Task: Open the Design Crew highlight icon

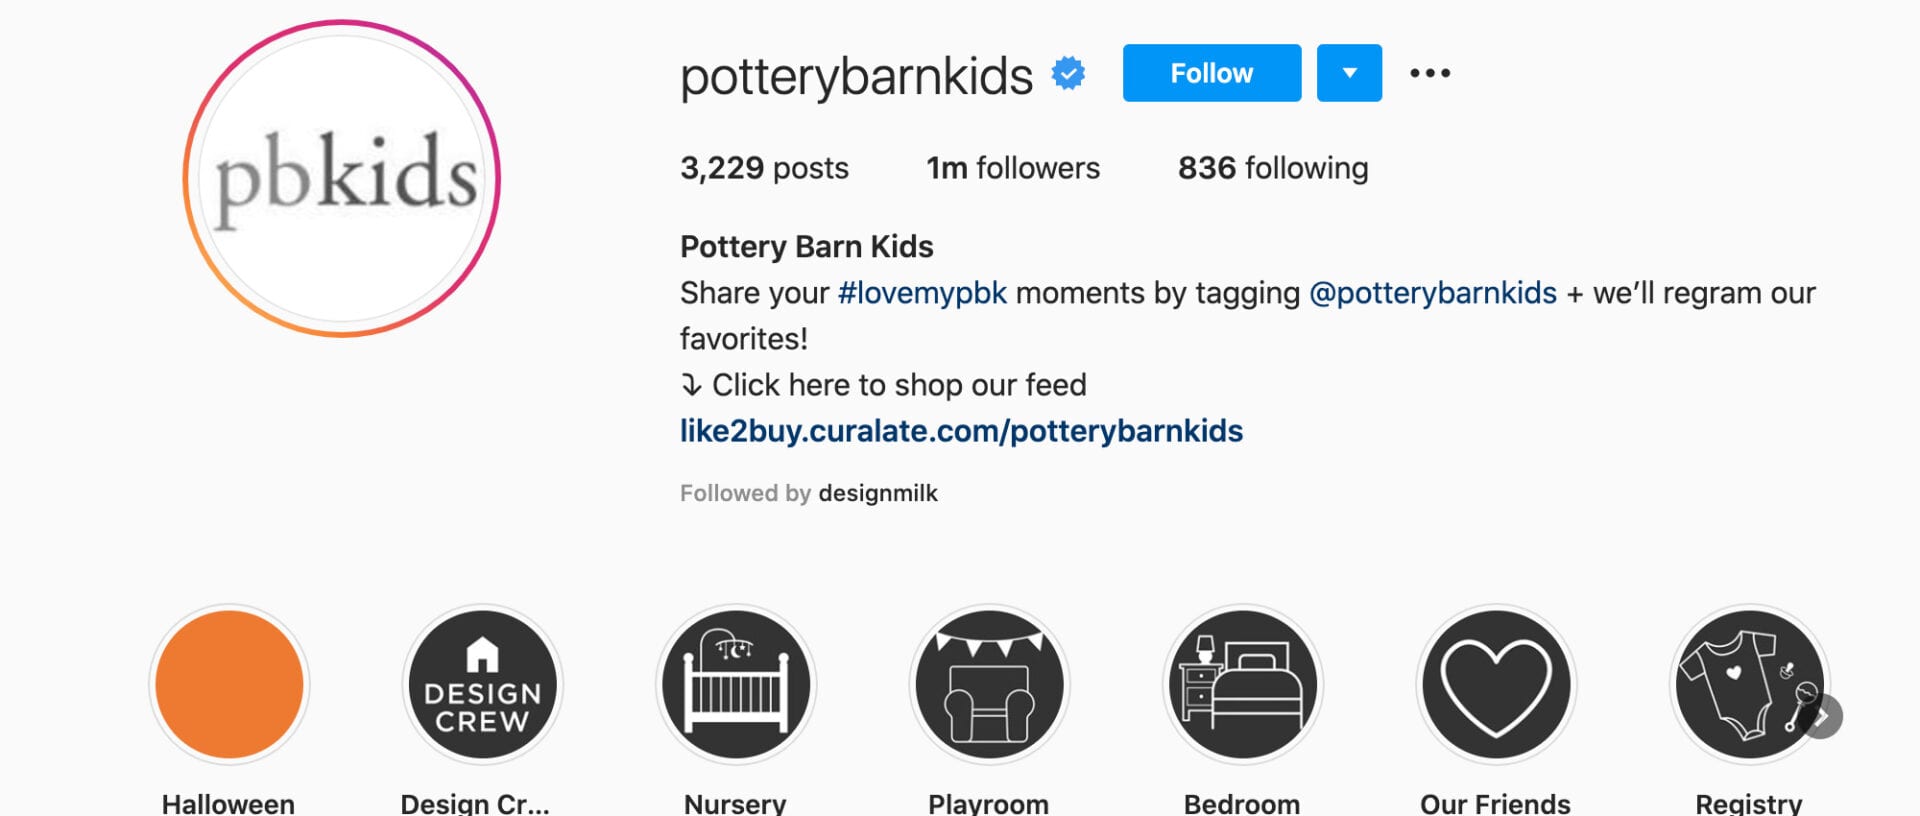Action: pyautogui.click(x=482, y=684)
